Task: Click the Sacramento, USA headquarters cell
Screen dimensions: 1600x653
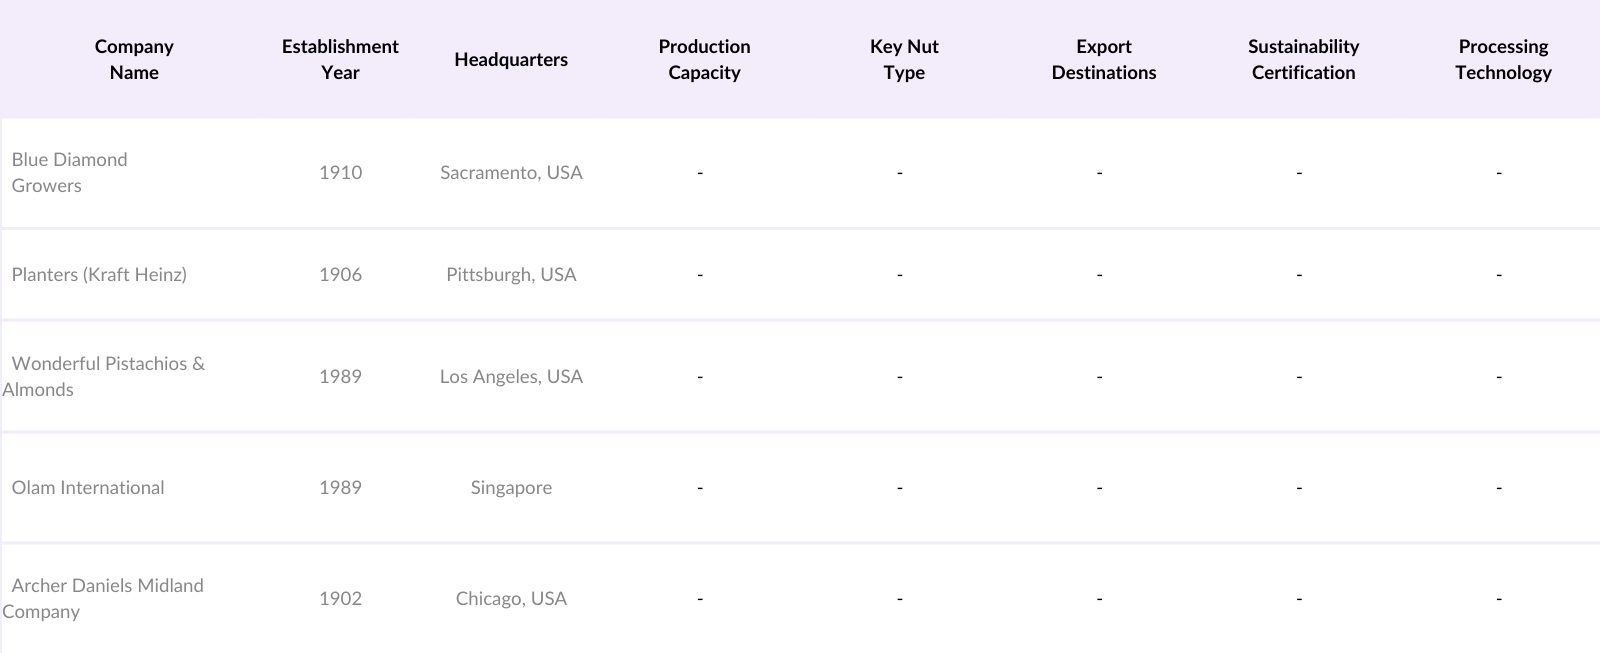Action: pos(511,172)
